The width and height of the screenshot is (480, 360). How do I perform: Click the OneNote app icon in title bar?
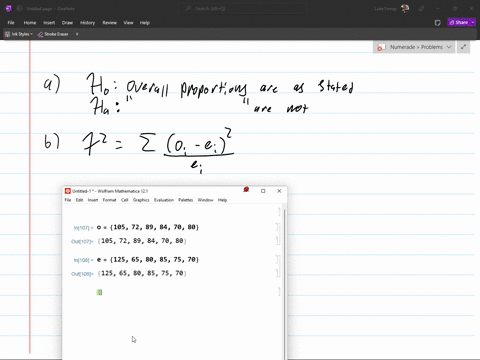(x=9, y=9)
